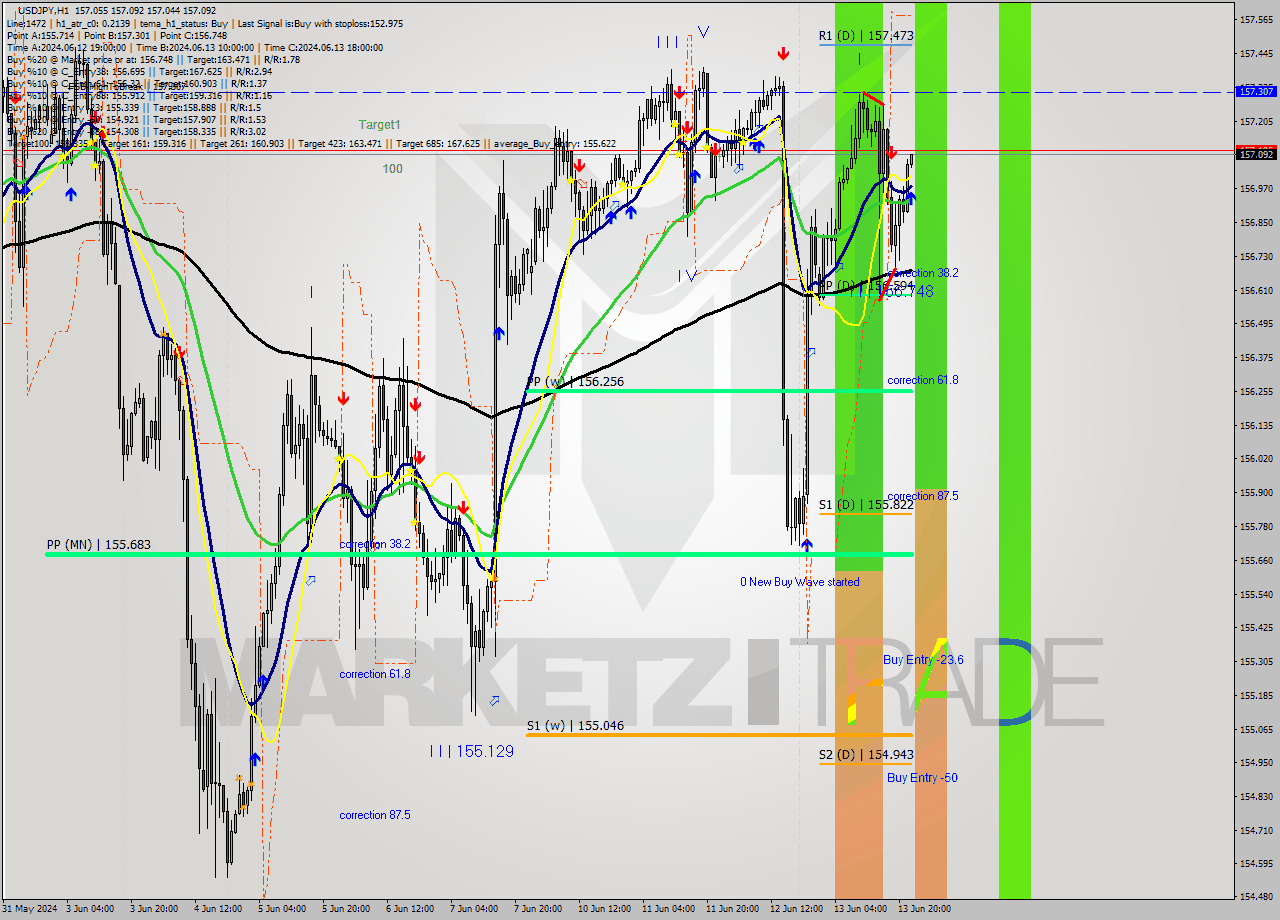Click the 156.255 price axis value
Image resolution: width=1280 pixels, height=920 pixels.
tap(1256, 391)
